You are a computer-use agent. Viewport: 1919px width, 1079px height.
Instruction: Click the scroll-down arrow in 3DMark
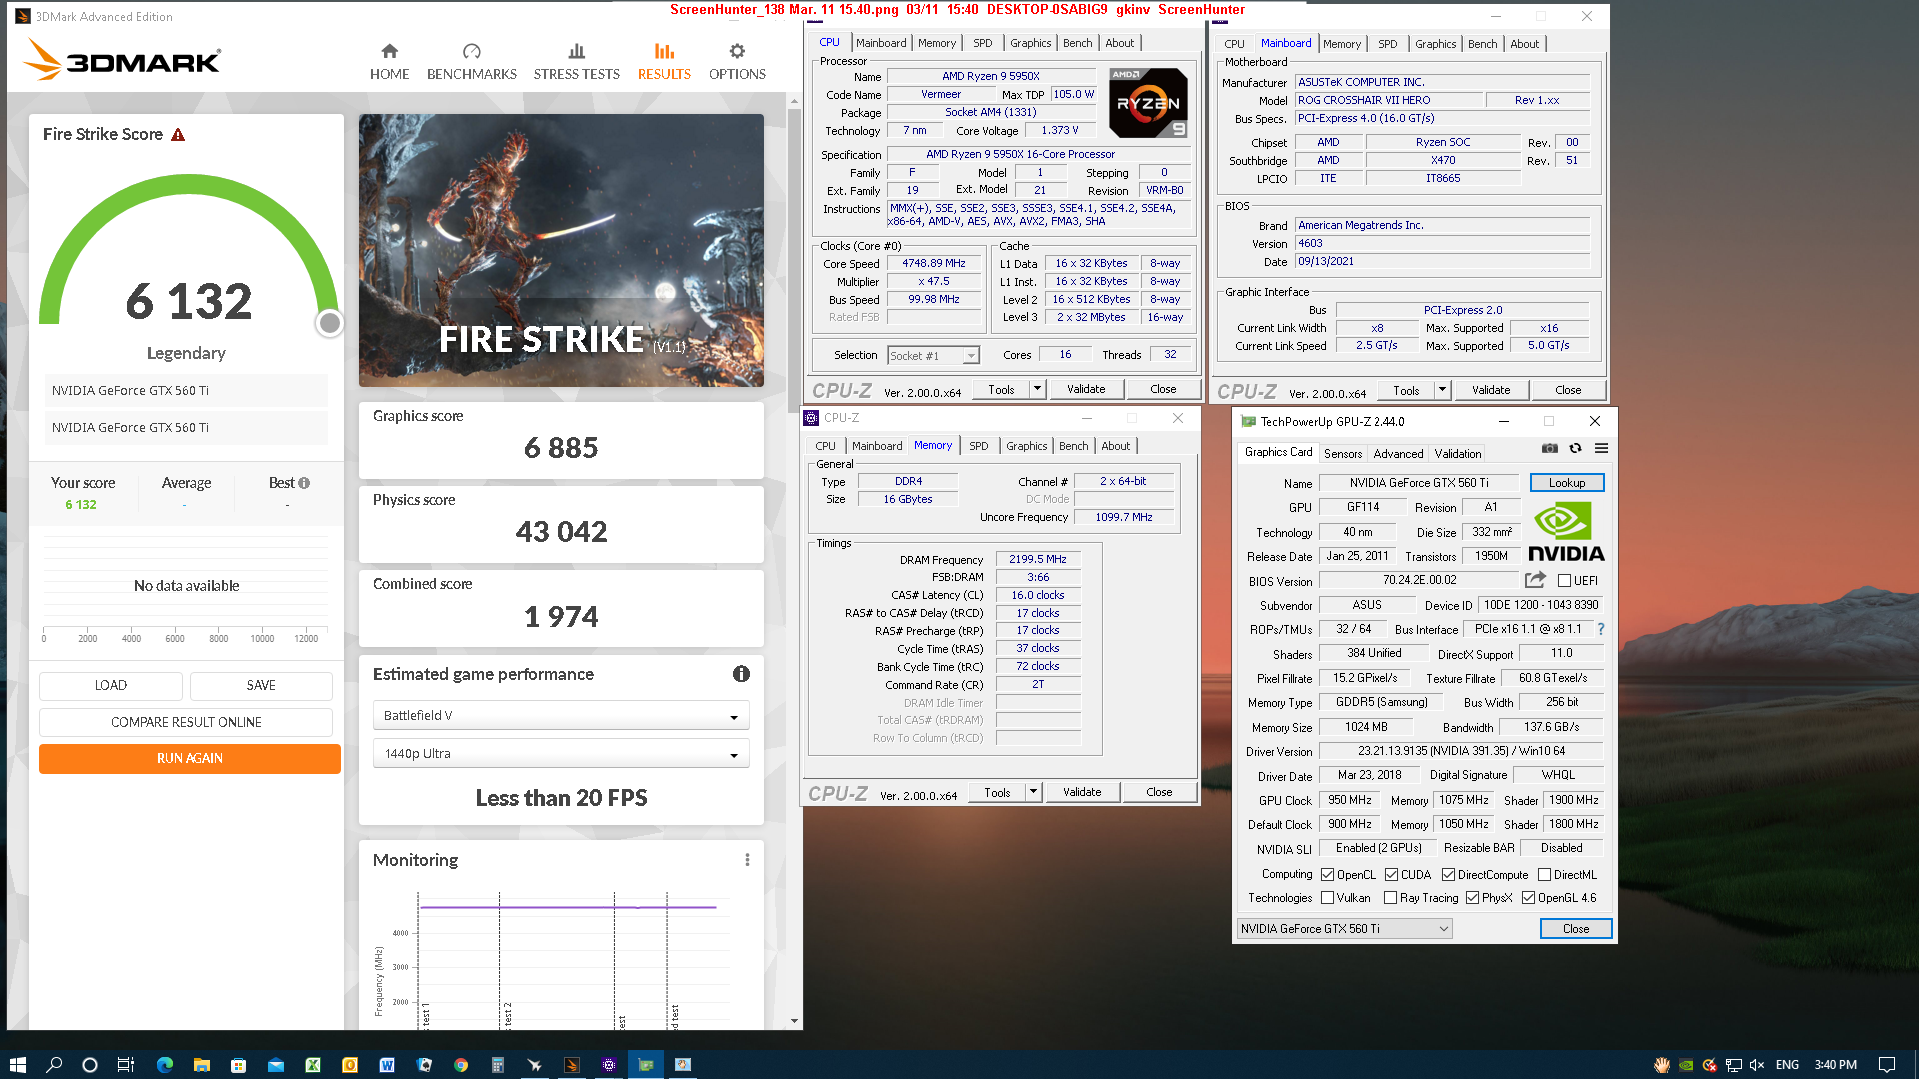pos(795,1021)
